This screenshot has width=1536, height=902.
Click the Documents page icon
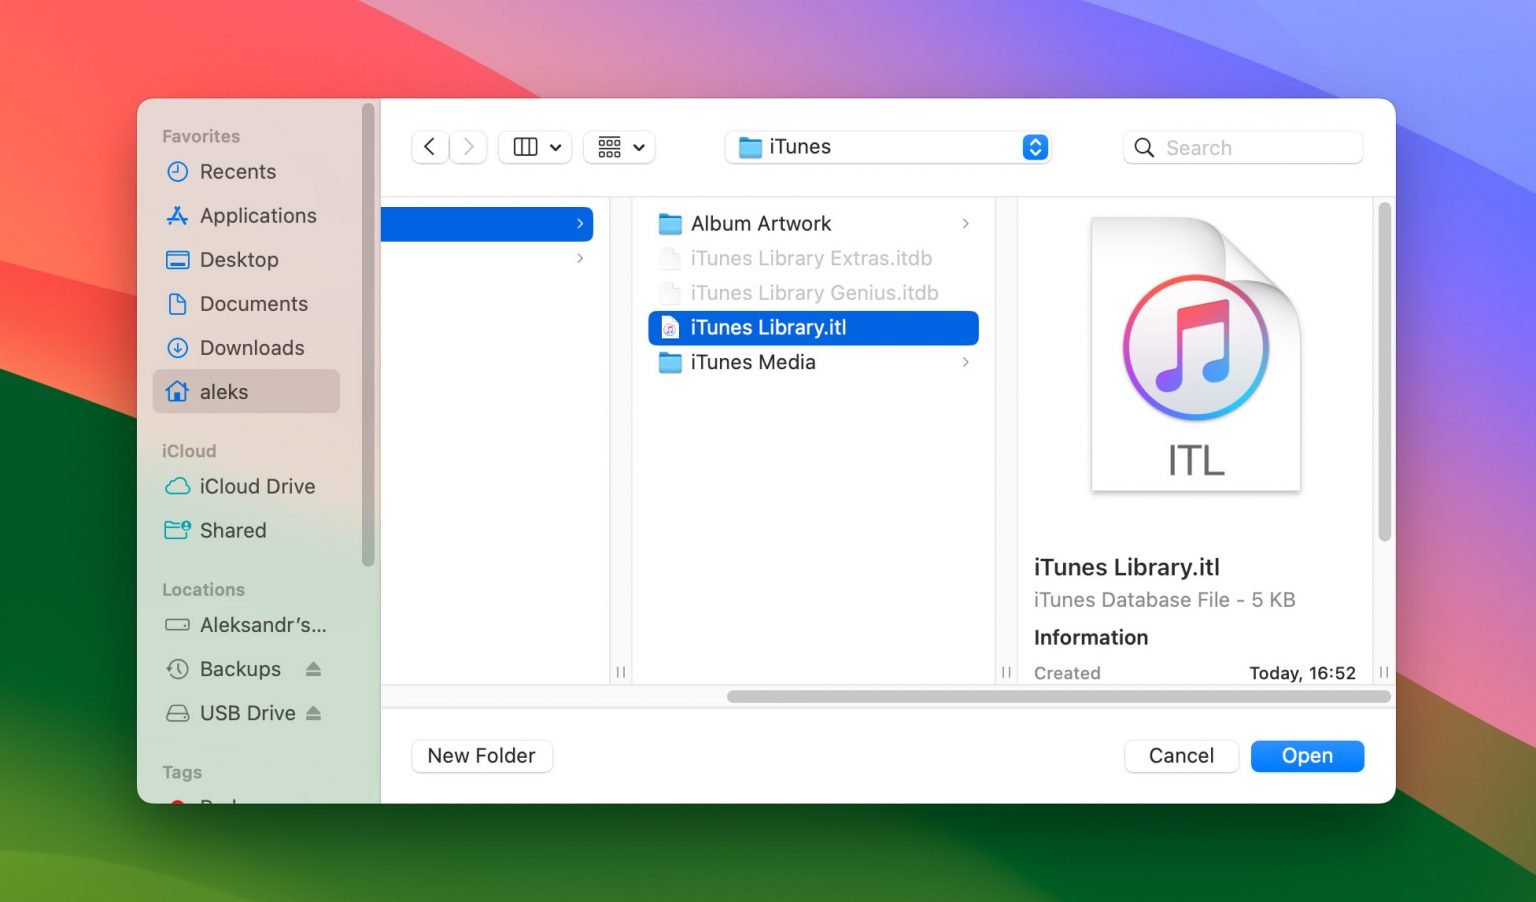point(177,304)
